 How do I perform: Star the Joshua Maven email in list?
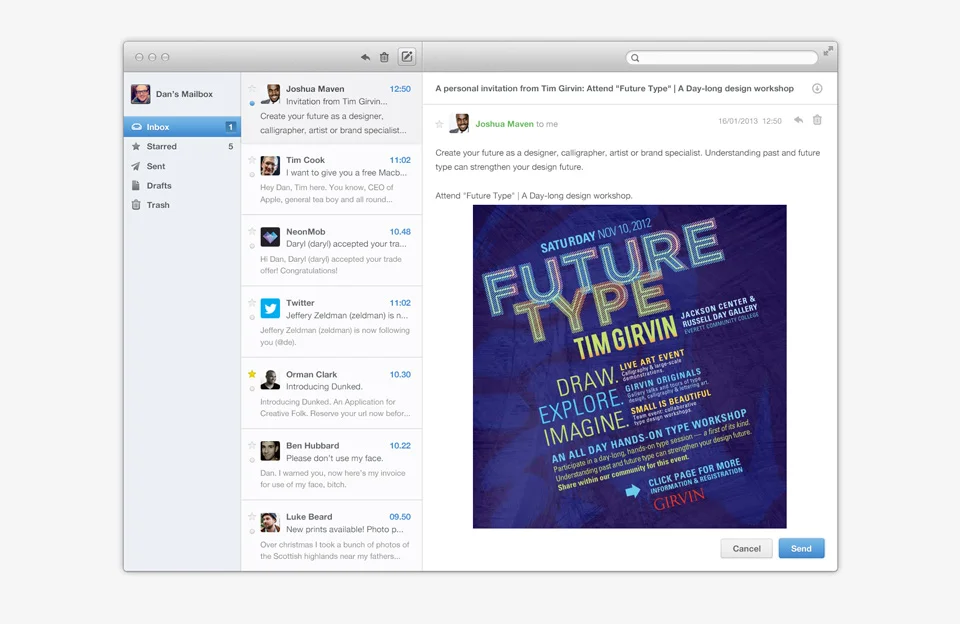[252, 89]
